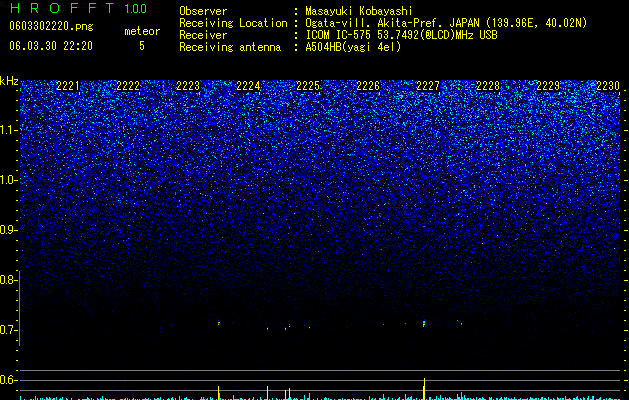Click the 2227 time marker label
Viewport: 629px width, 400px height.
click(428, 86)
